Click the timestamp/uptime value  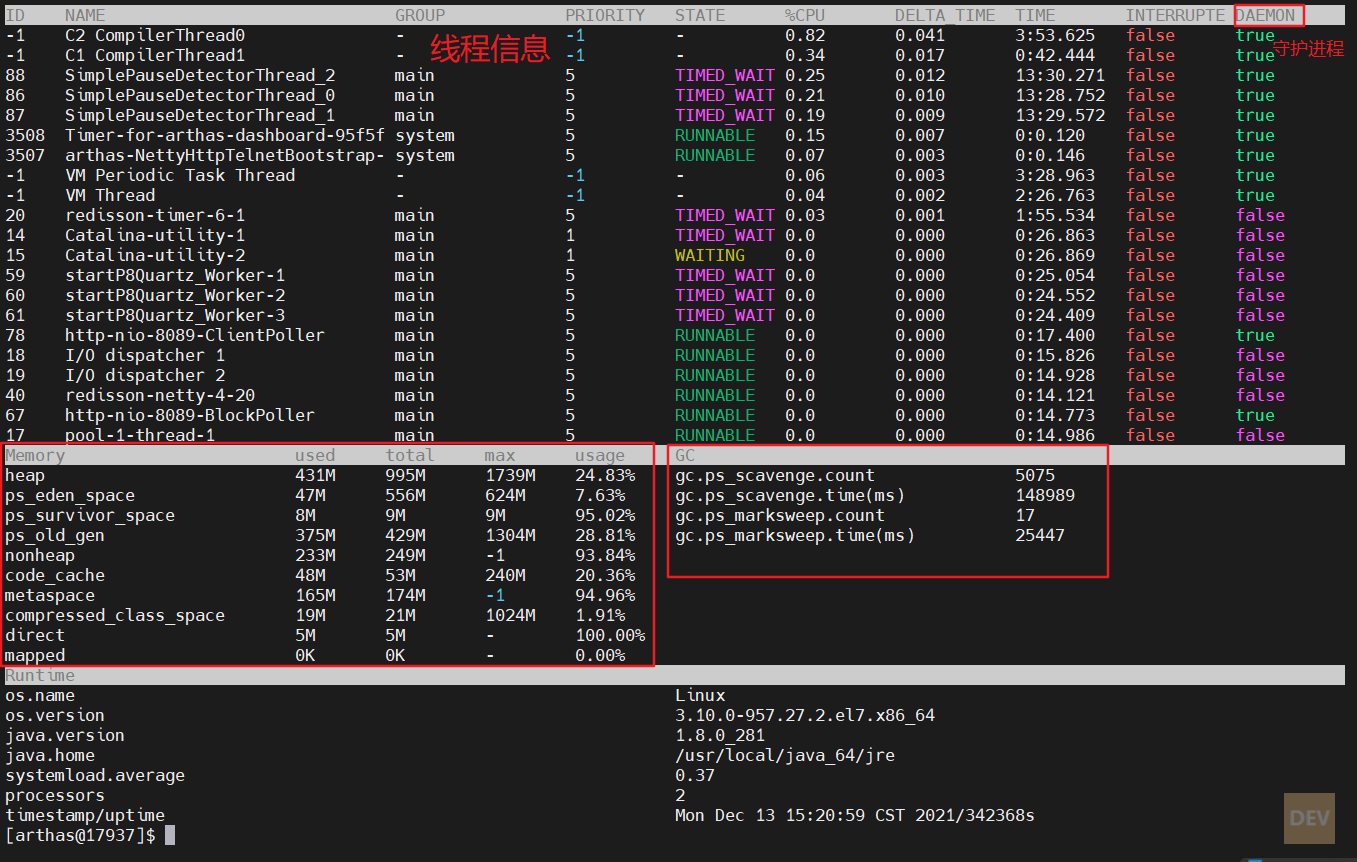click(x=855, y=815)
